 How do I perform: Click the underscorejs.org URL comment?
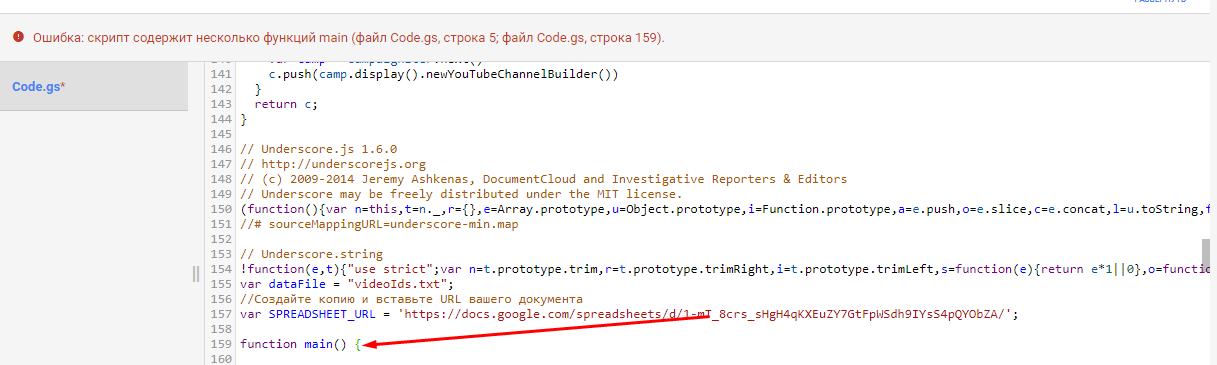coord(333,164)
